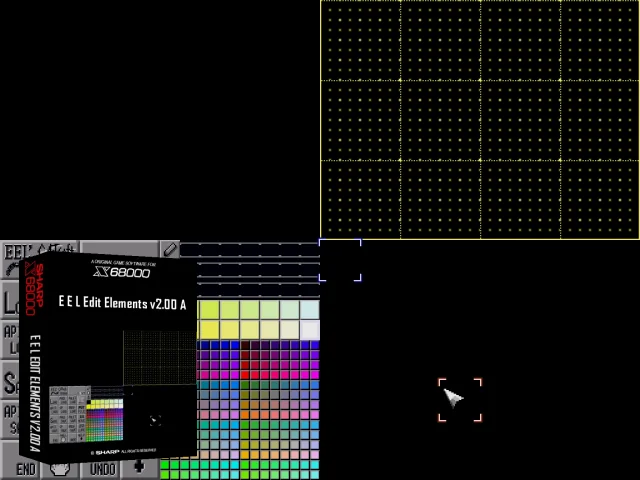This screenshot has width=640, height=480.
Task: Click the blank gray field left of pencil icon
Action: pyautogui.click(x=120, y=249)
